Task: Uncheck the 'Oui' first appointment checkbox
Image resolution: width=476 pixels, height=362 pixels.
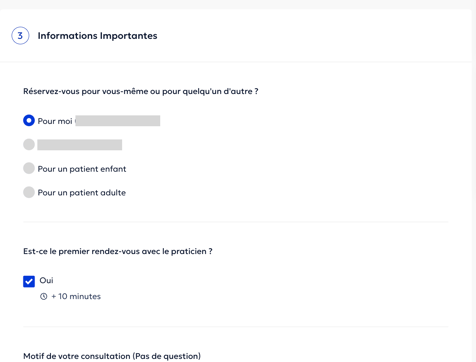Action: pos(29,281)
